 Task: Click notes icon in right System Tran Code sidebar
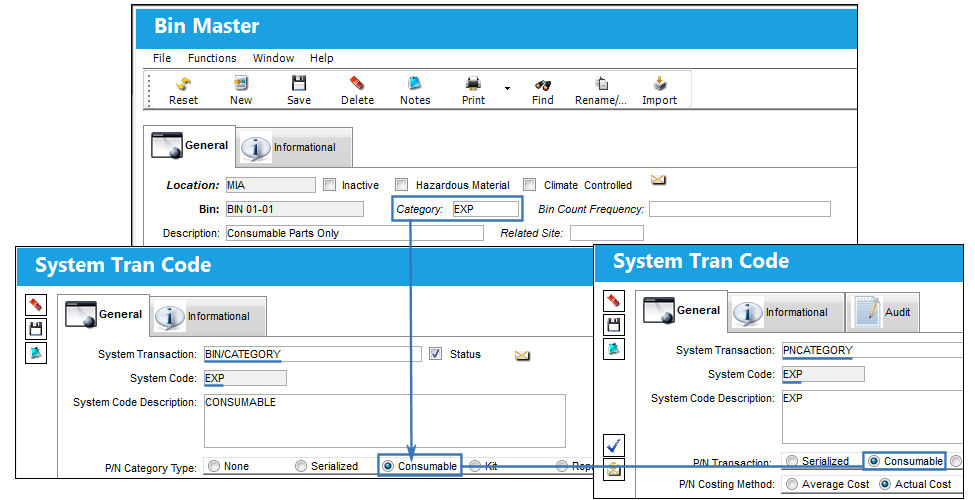click(x=614, y=349)
